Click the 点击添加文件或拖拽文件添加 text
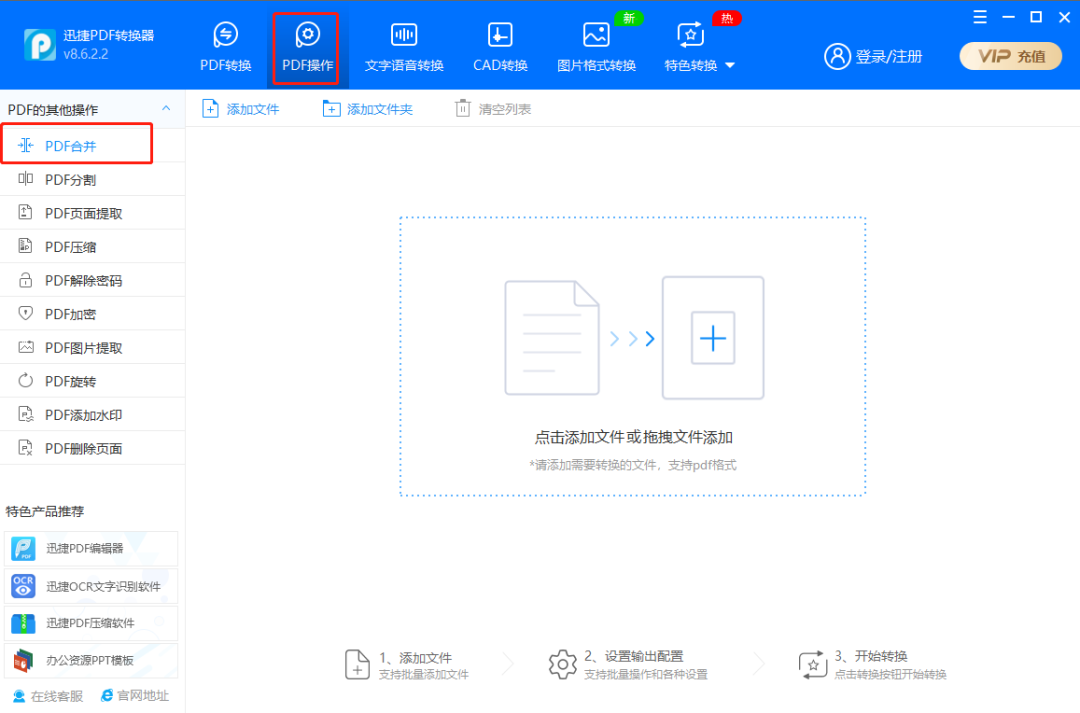The image size is (1080, 713). [633, 437]
